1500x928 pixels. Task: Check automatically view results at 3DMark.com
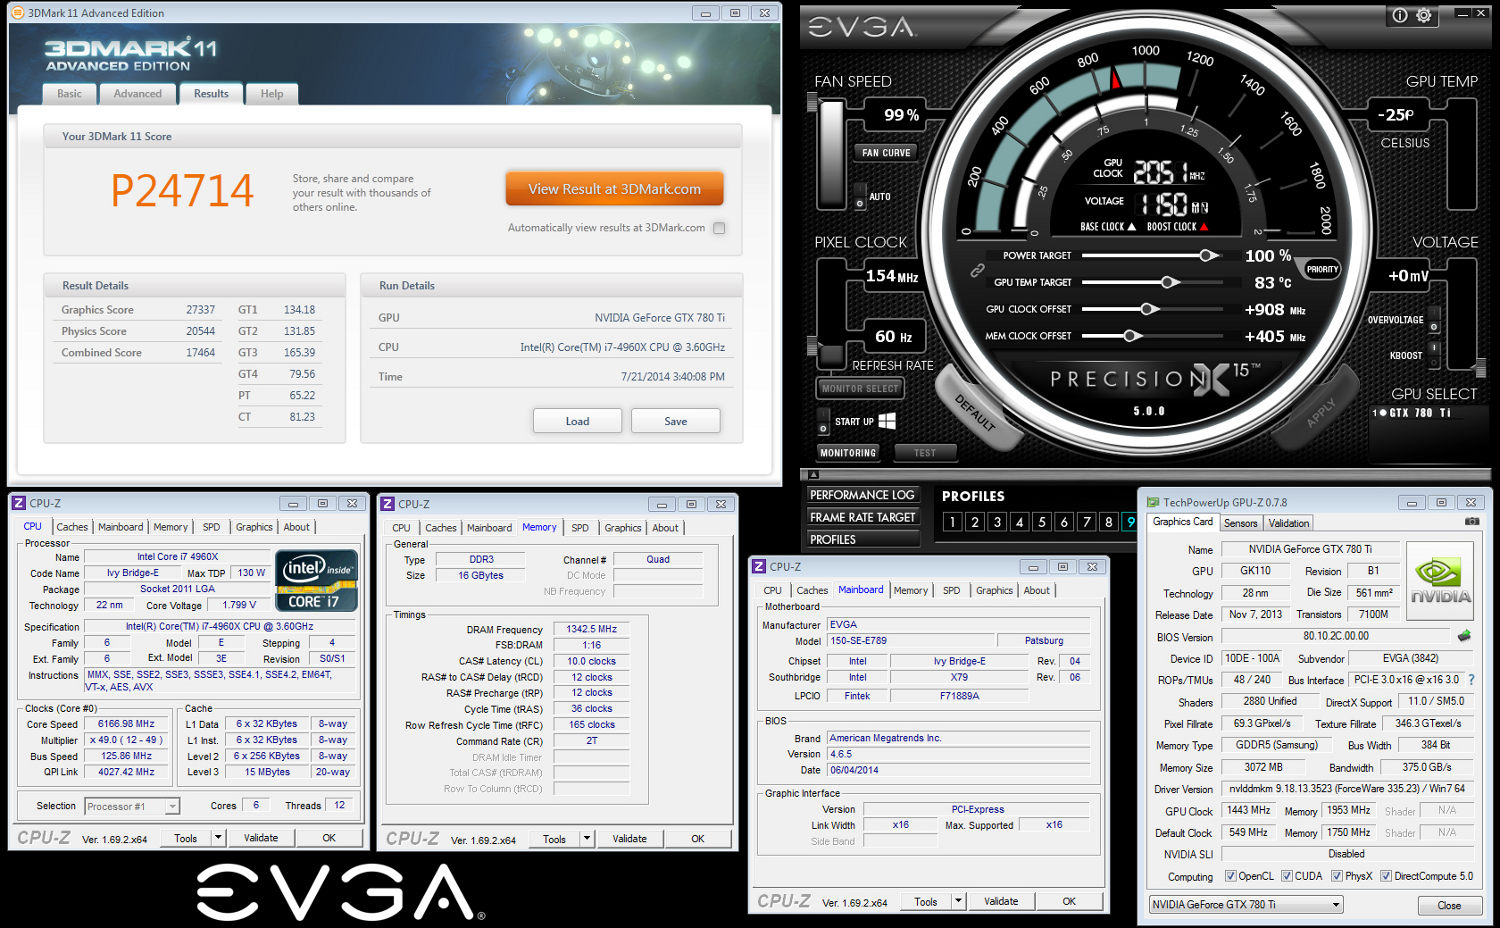[x=719, y=228]
